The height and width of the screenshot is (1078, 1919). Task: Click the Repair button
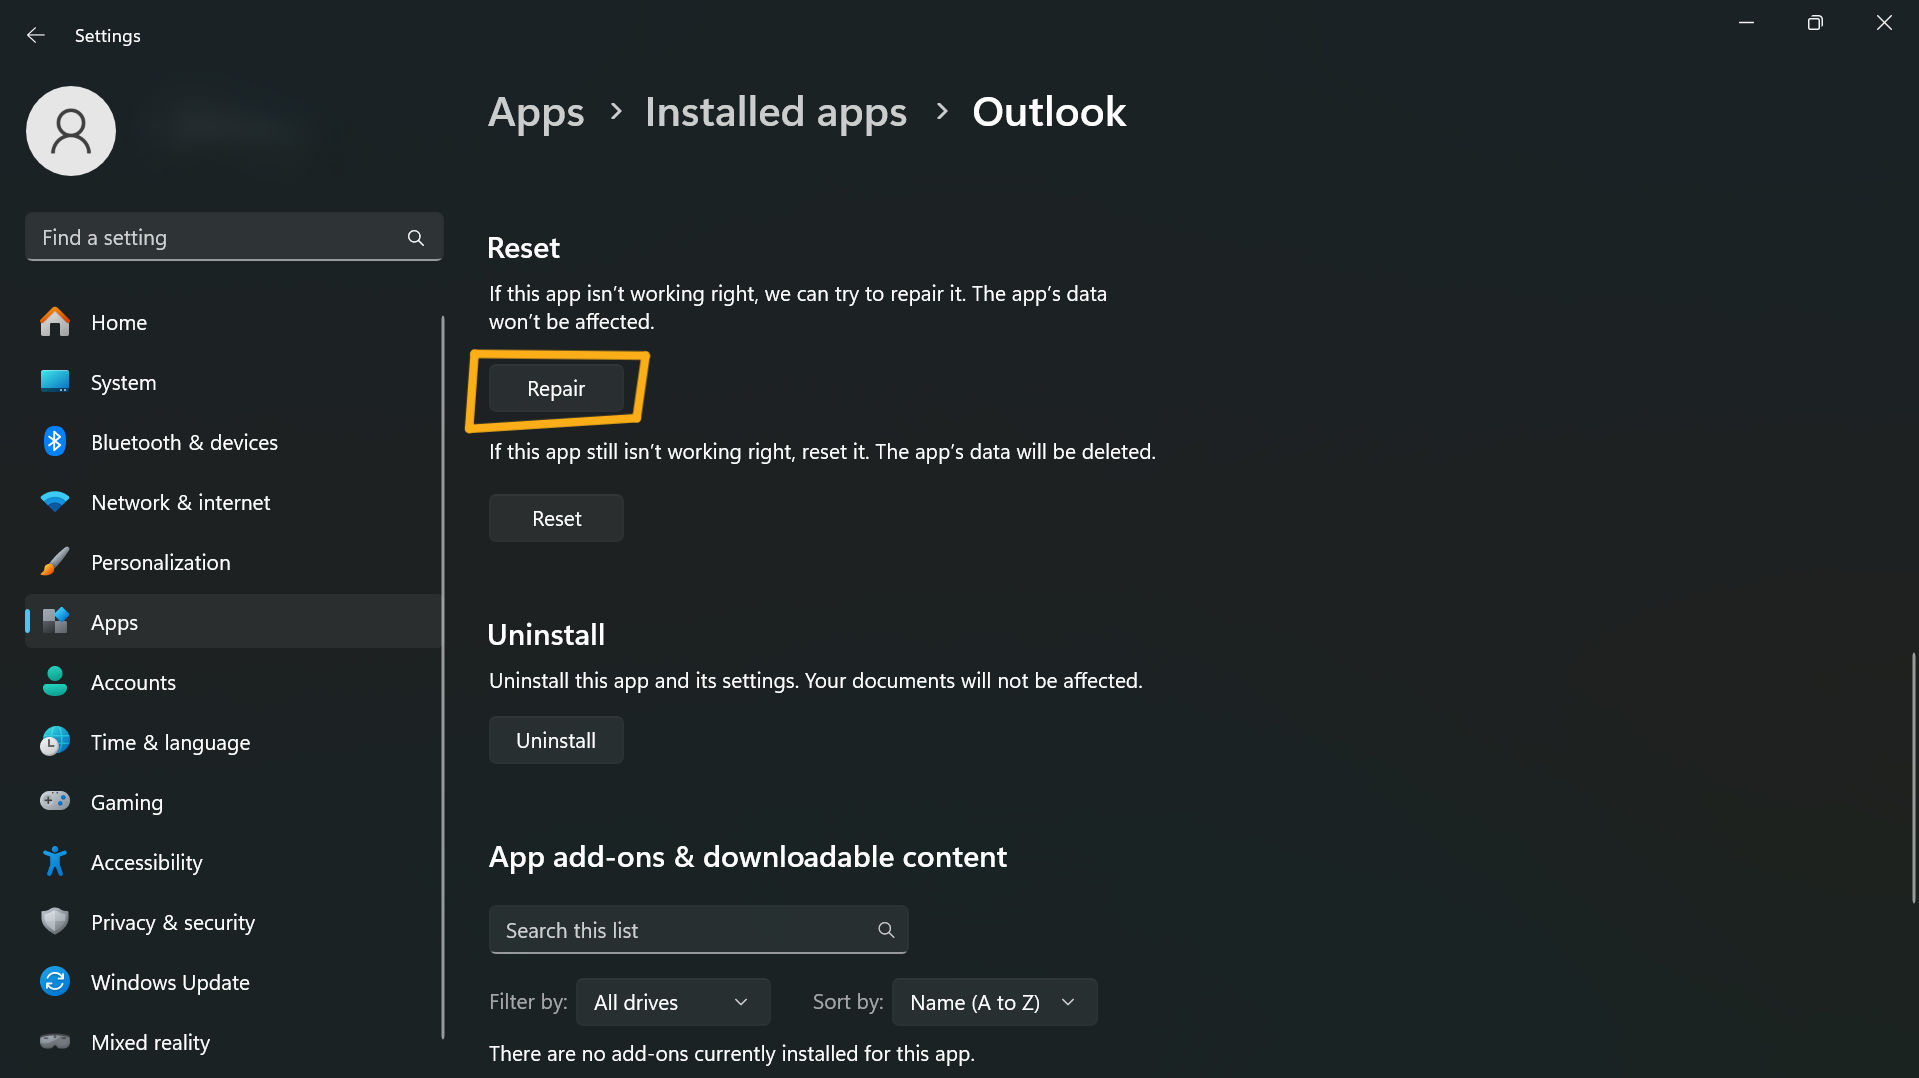tap(556, 388)
